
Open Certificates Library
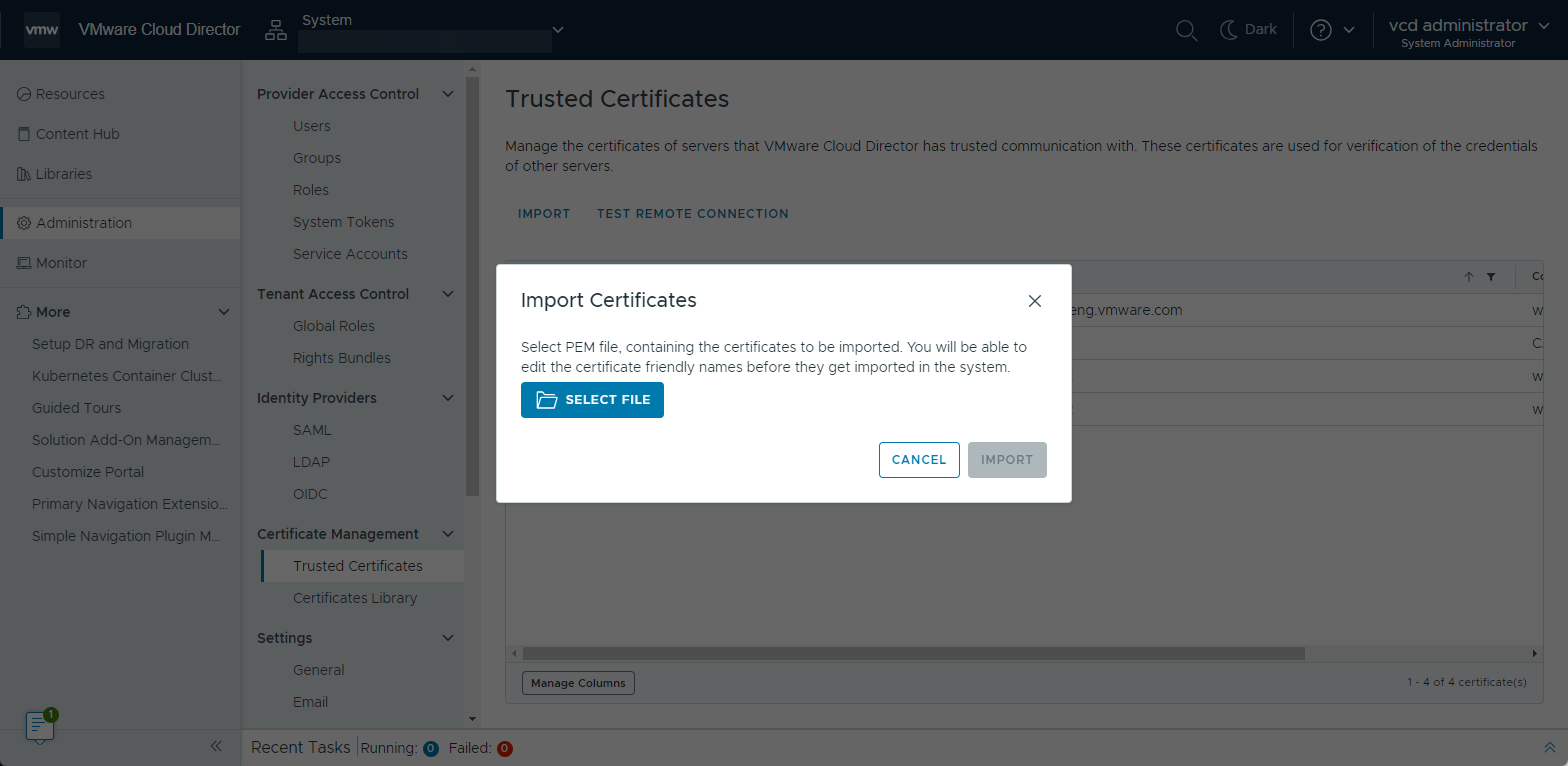(355, 598)
